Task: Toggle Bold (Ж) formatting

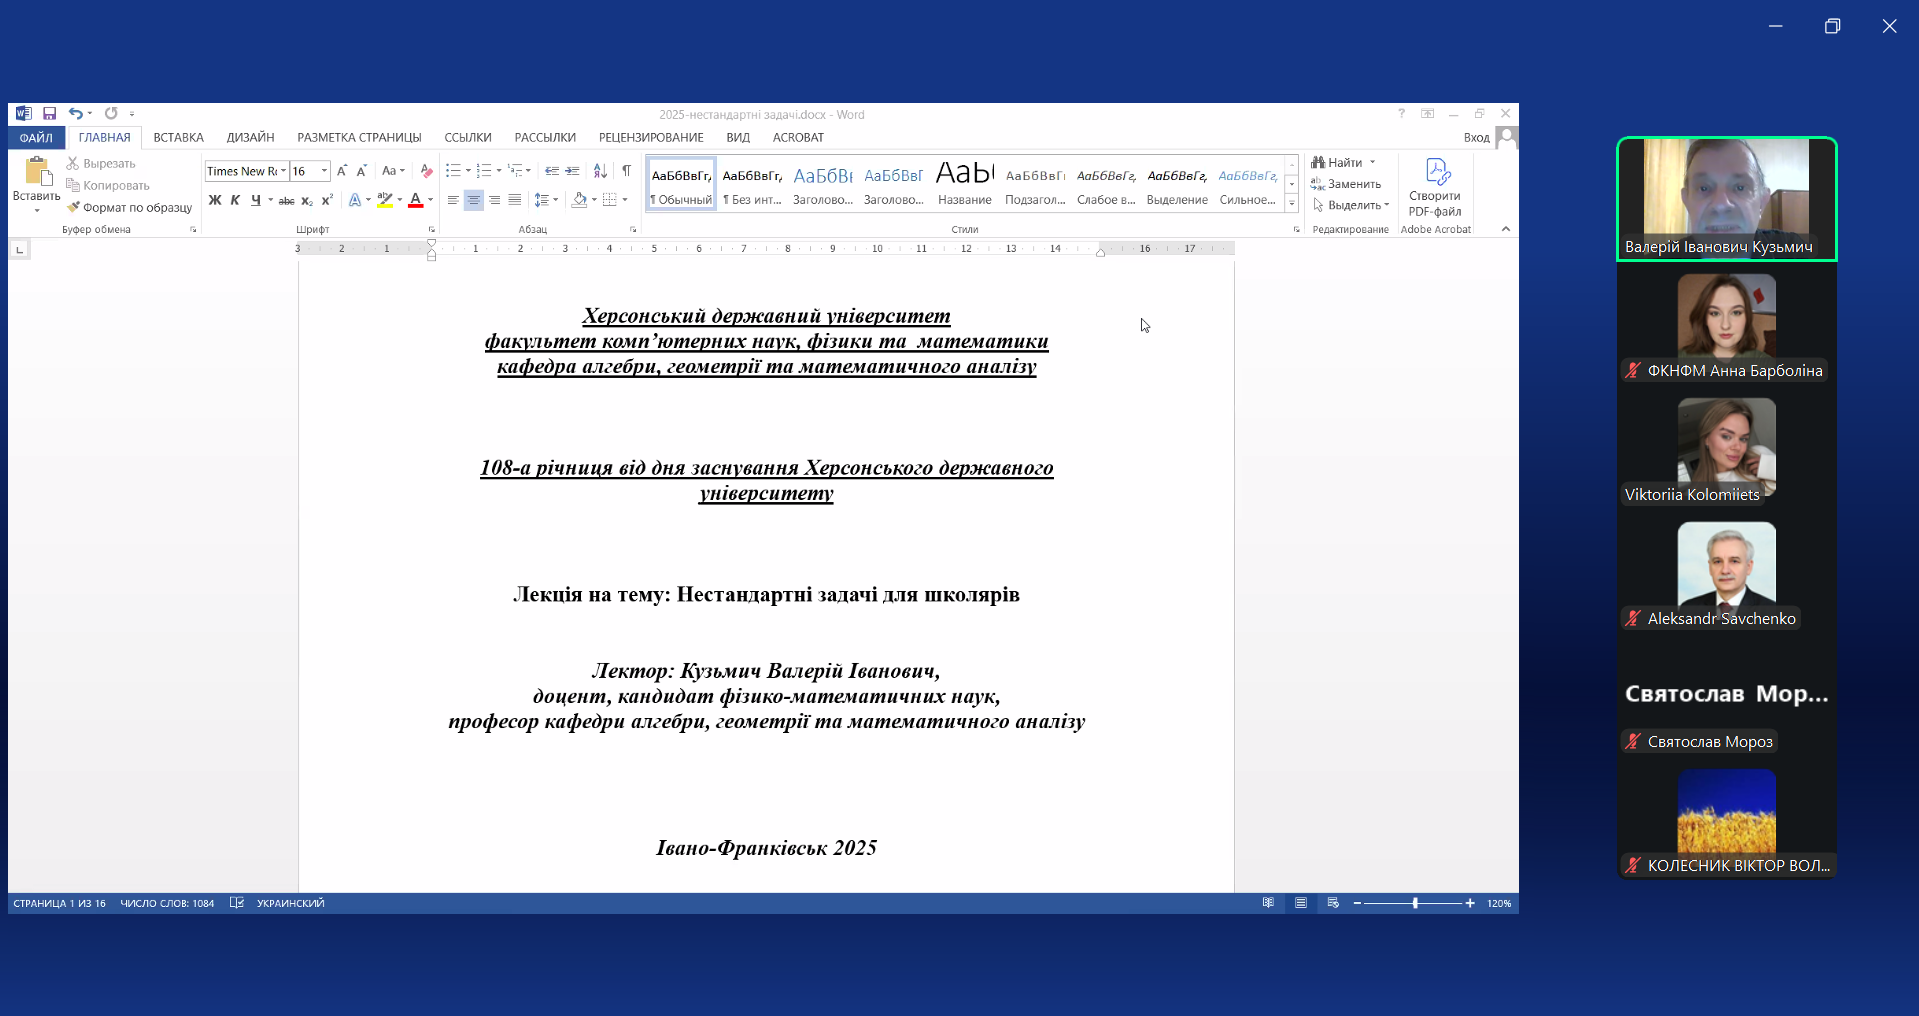Action: tap(214, 200)
